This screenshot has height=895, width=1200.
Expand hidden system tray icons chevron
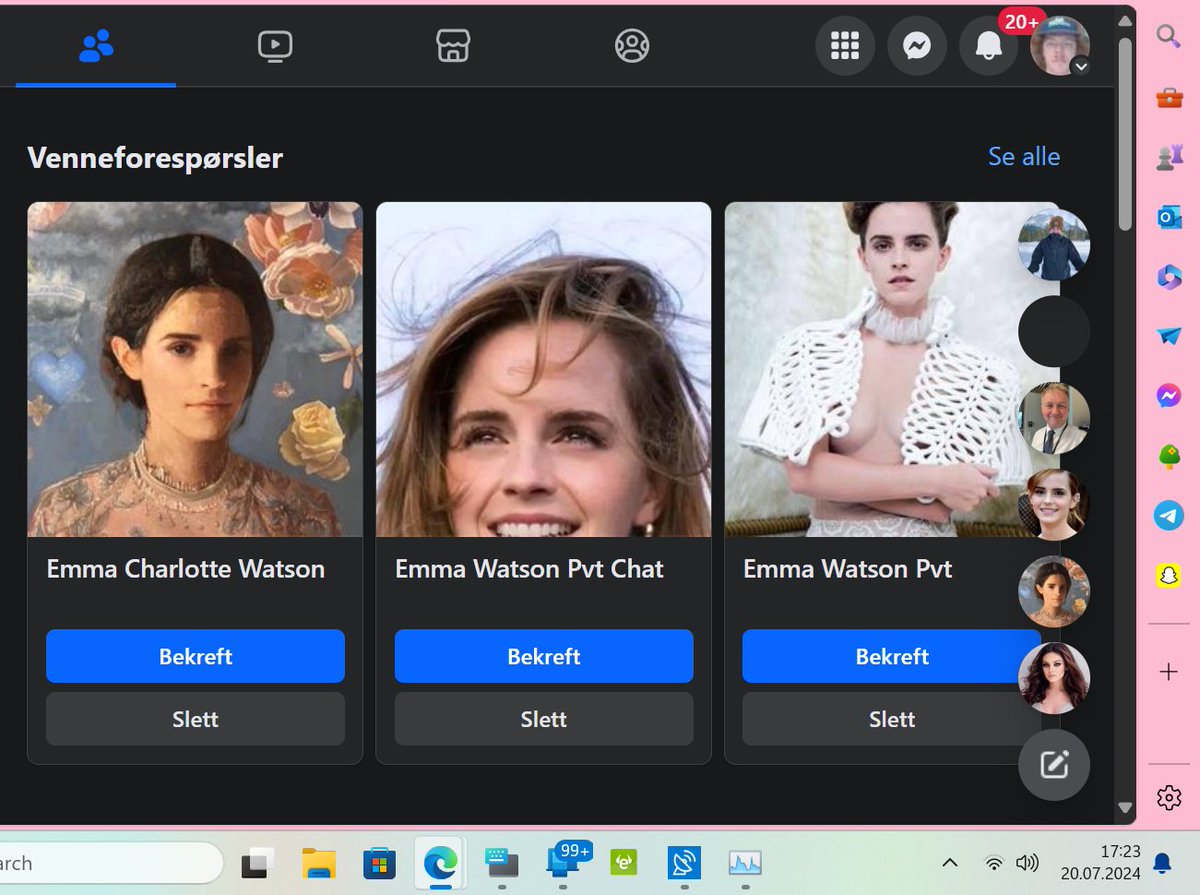[x=950, y=862]
